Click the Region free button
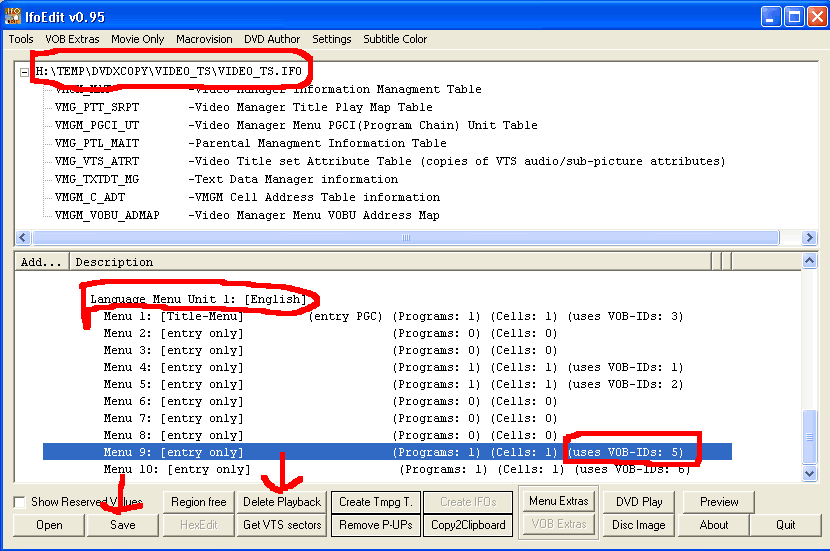Image resolution: width=830 pixels, height=551 pixels. [199, 502]
